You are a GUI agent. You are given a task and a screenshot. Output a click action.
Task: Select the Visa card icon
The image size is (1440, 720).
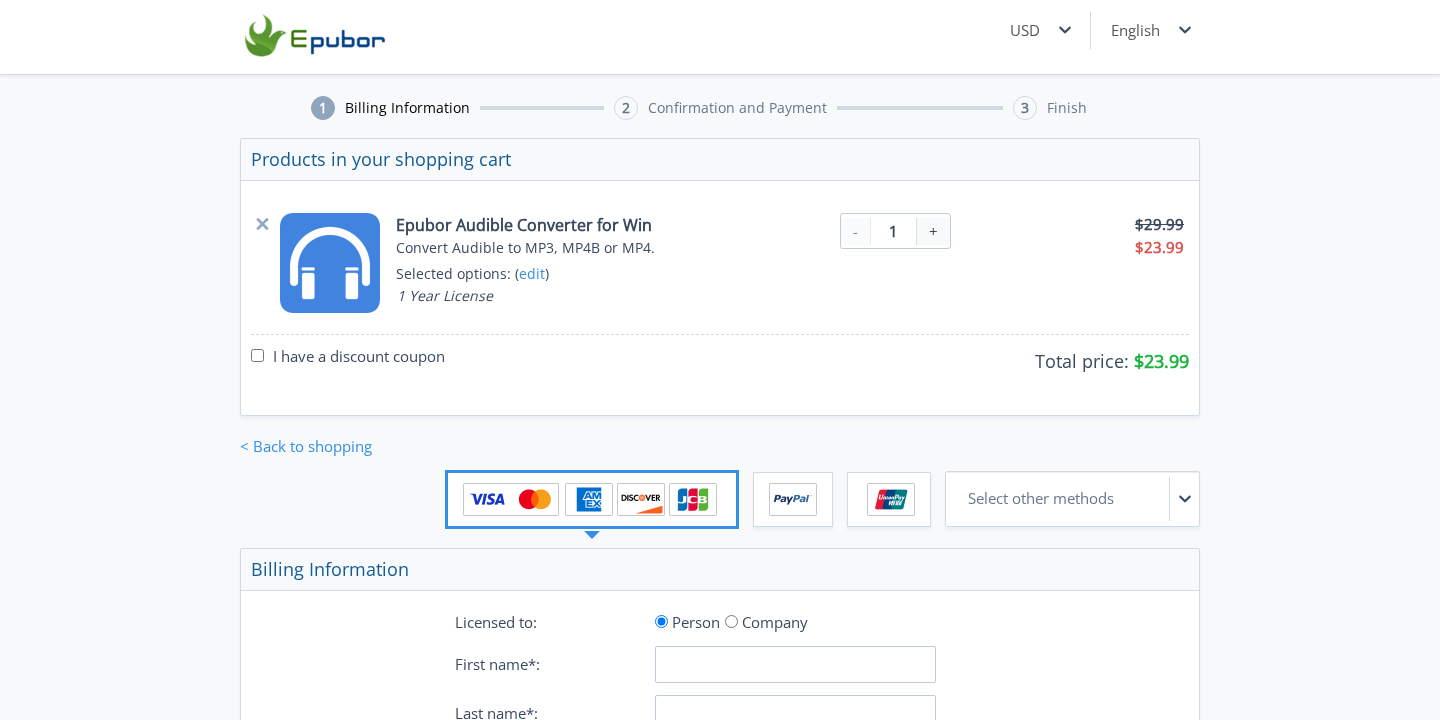pos(489,499)
